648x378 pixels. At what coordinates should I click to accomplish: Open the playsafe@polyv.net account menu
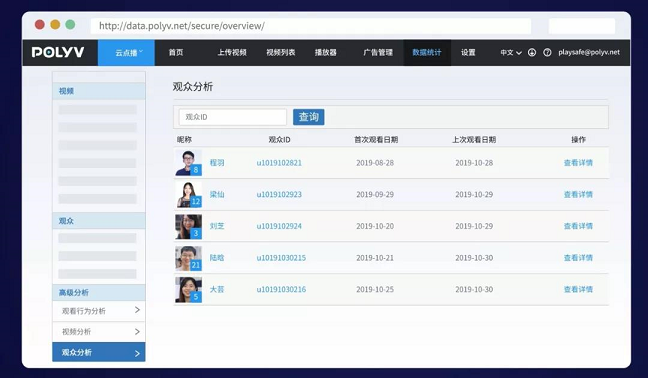(x=589, y=52)
